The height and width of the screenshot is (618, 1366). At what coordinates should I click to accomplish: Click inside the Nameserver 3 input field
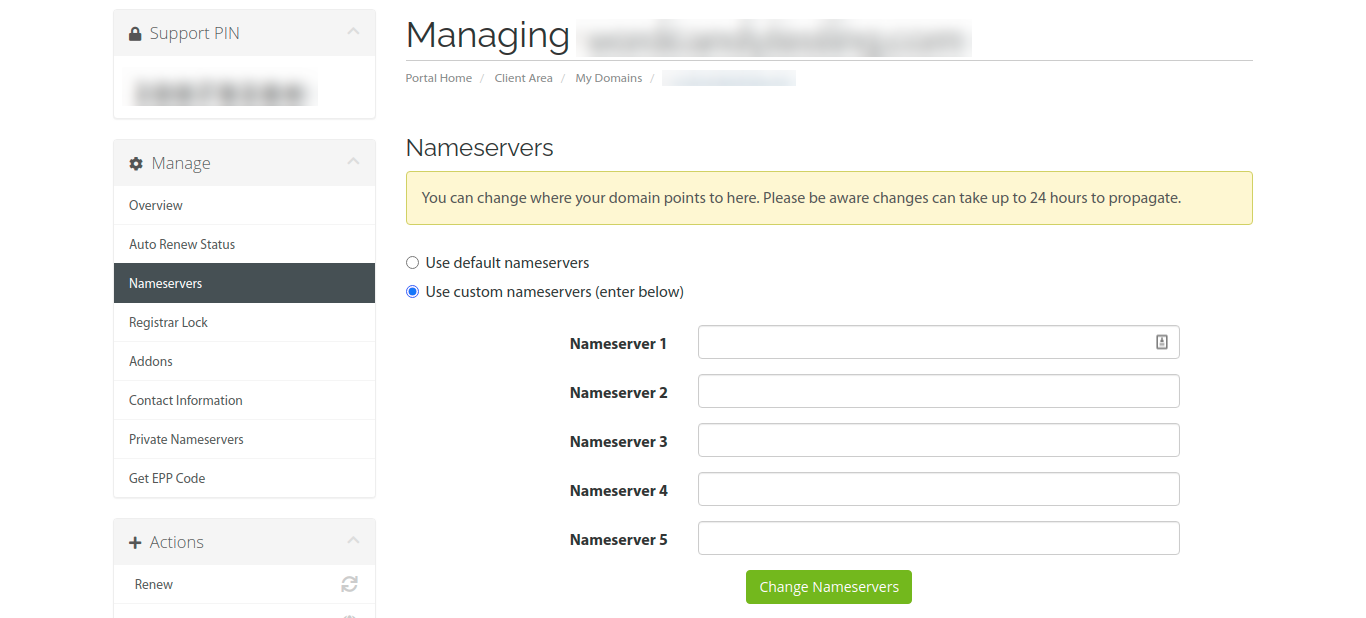938,440
